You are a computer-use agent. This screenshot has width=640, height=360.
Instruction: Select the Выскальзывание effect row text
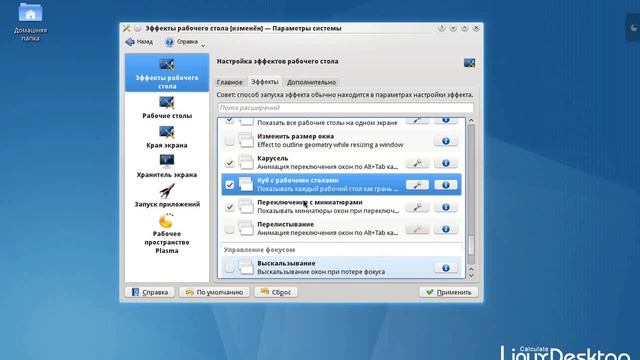tap(321, 267)
